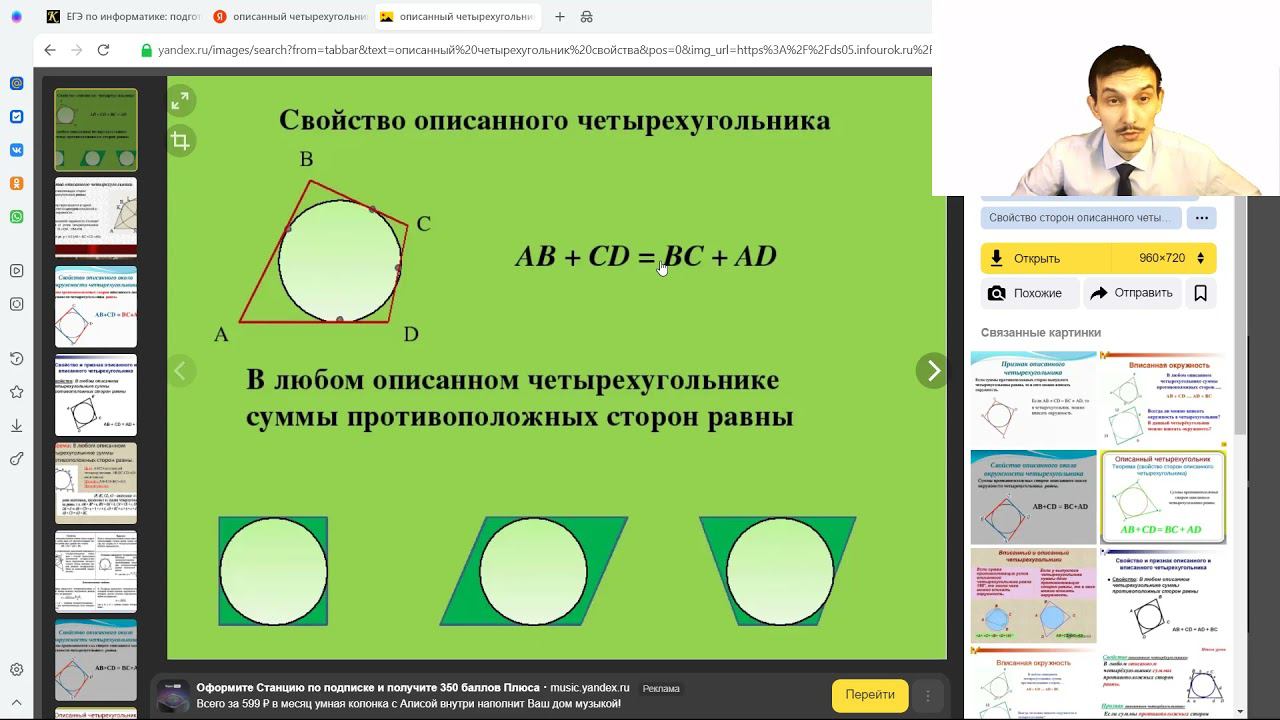
Task: Show the next image with the right arrow
Action: pos(932,371)
